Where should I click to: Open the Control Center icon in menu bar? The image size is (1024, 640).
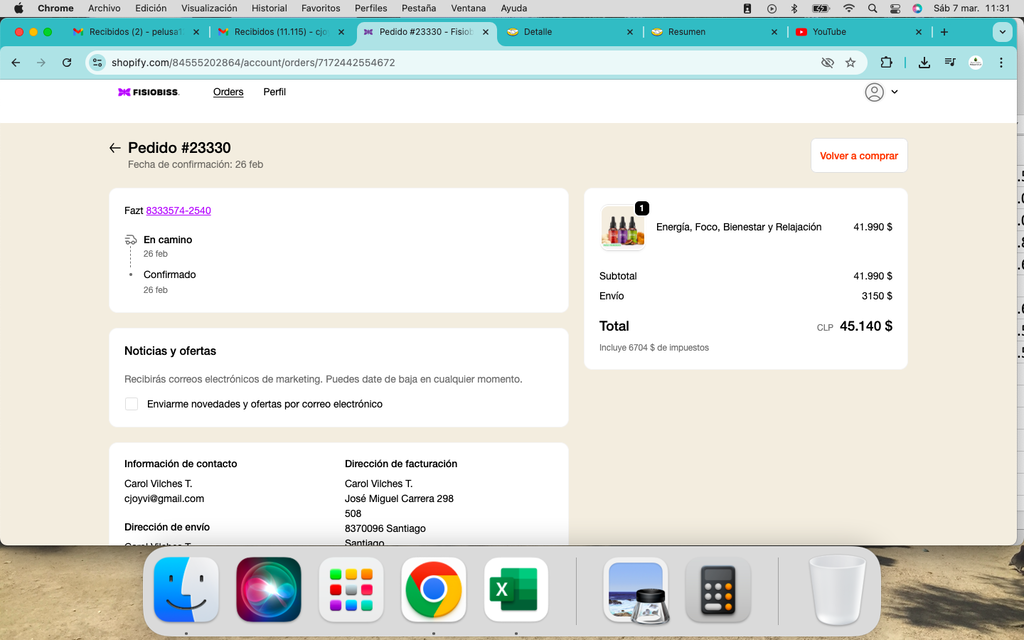pyautogui.click(x=895, y=8)
